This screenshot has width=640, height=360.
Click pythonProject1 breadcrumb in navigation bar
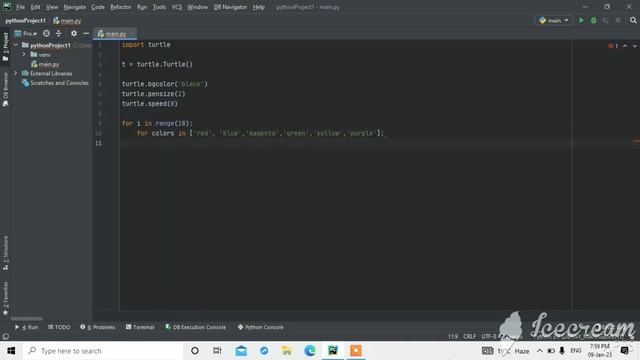coord(26,20)
